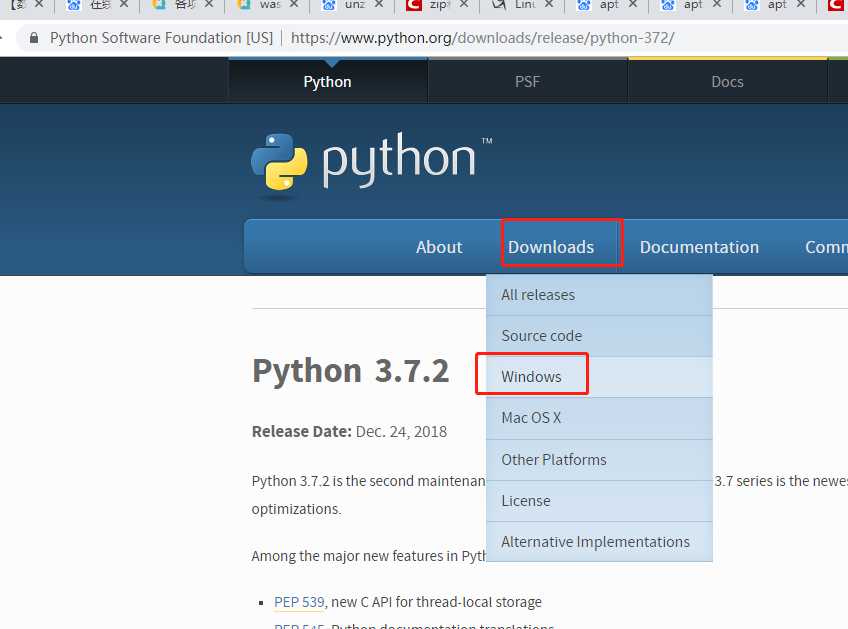848x629 pixels.
Task: Follow the 'PEP 539' link
Action: click(x=299, y=602)
